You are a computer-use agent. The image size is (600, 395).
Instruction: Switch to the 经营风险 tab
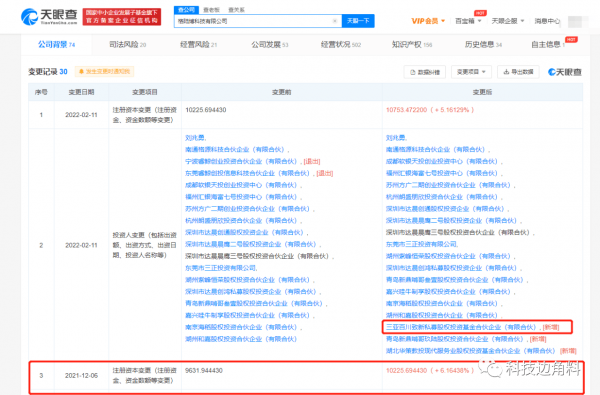198,45
